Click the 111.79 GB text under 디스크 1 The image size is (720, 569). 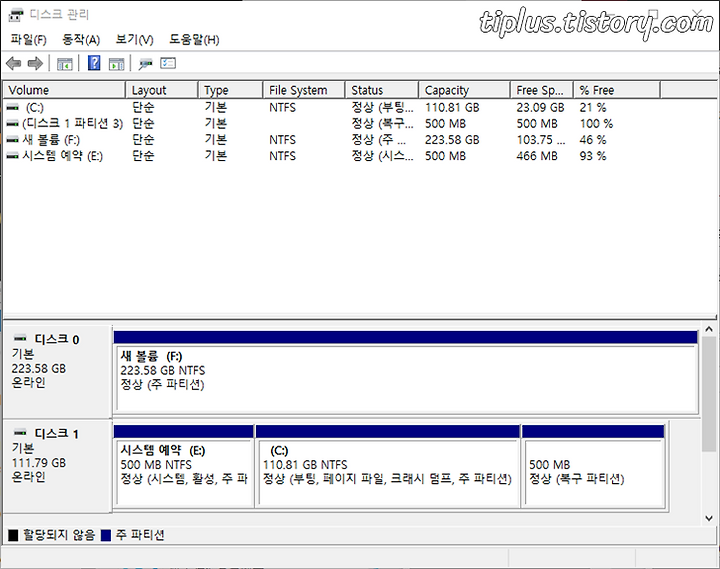point(39,463)
